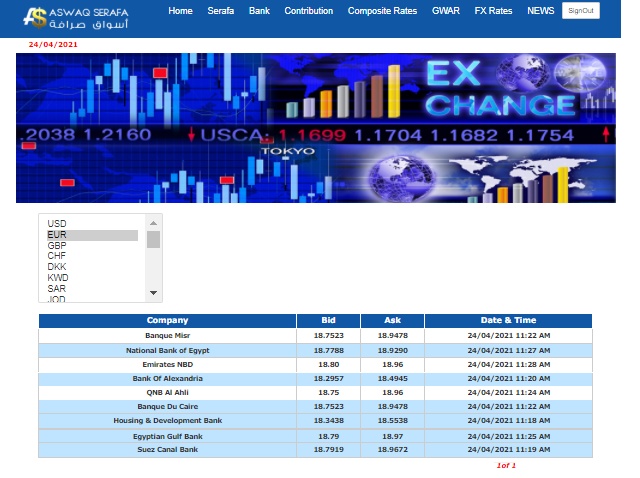Choose GBP from the currency list
640x478 pixels.
pos(92,246)
